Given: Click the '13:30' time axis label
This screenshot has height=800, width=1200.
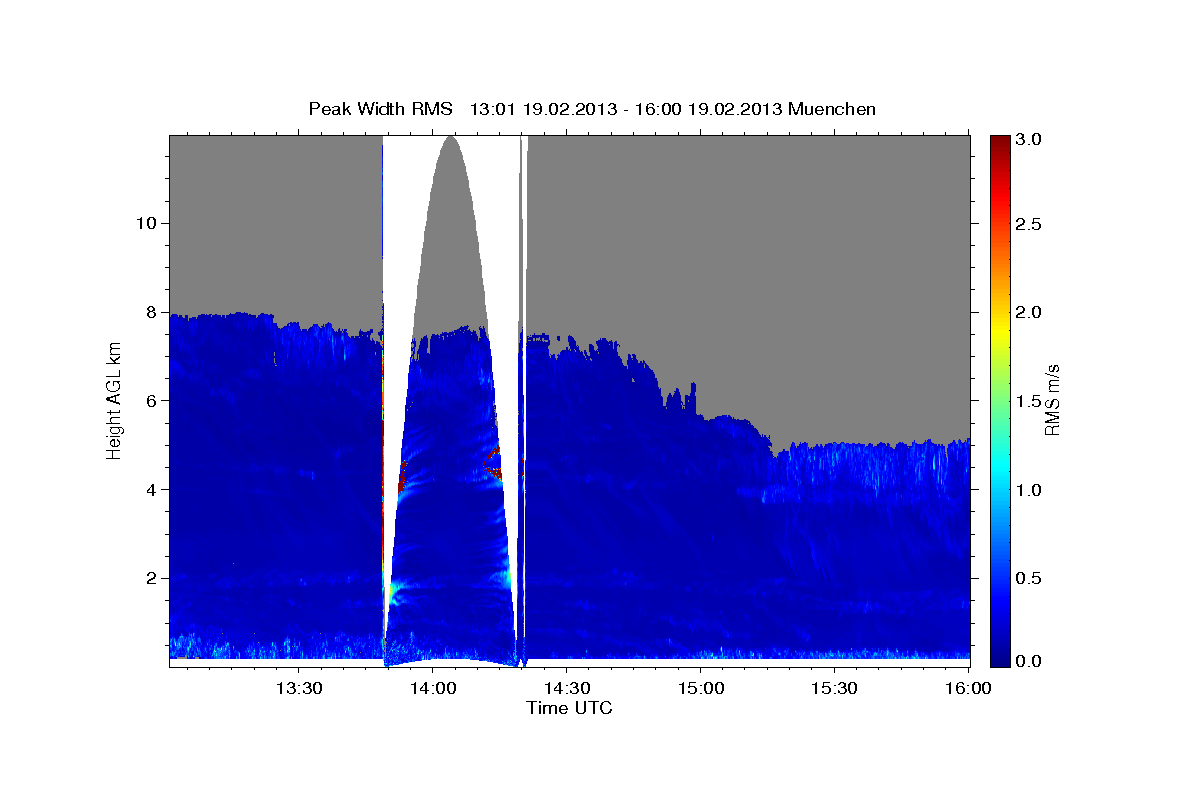Looking at the screenshot, I should tap(299, 688).
